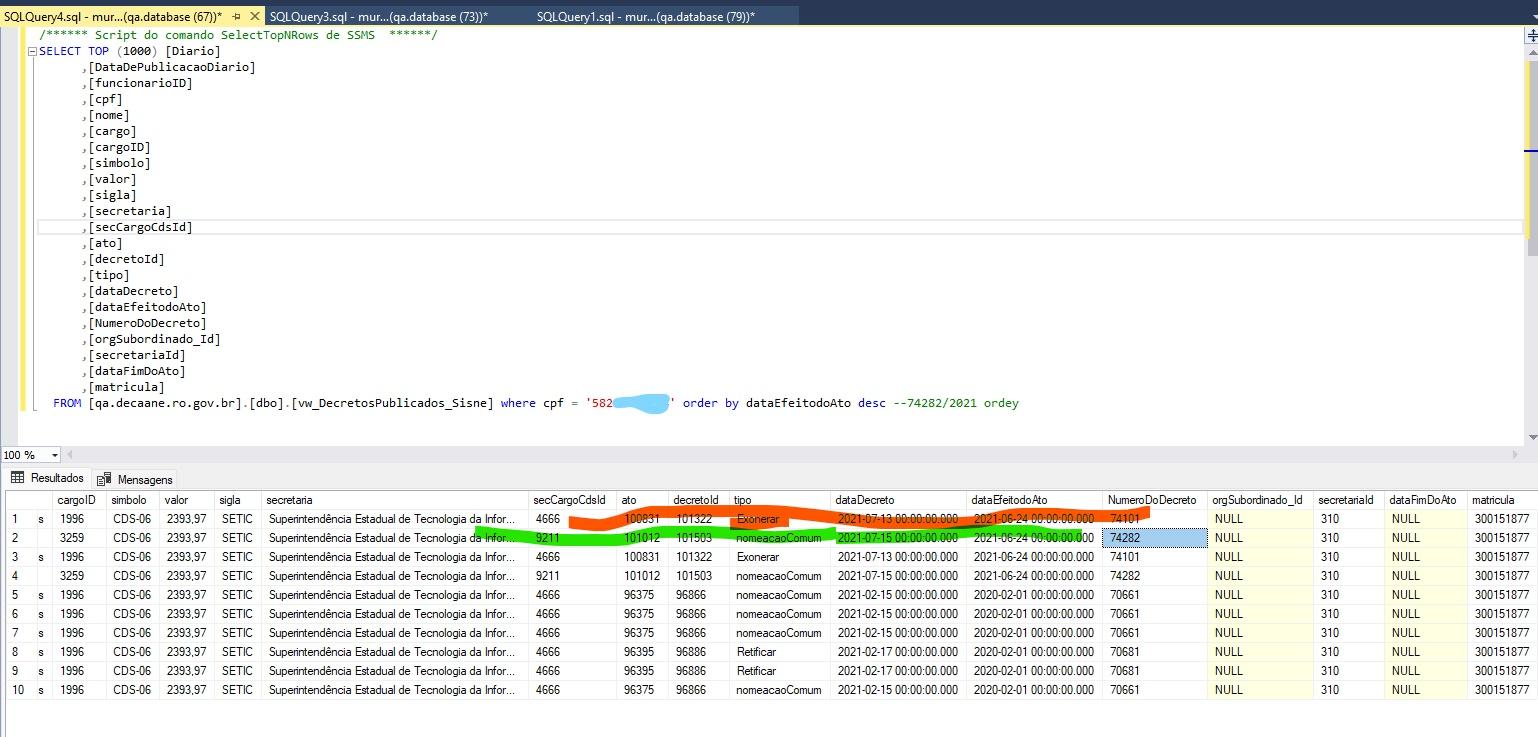Pin the SQLQuery4.sql tab
The height and width of the screenshot is (737, 1538).
click(x=238, y=17)
